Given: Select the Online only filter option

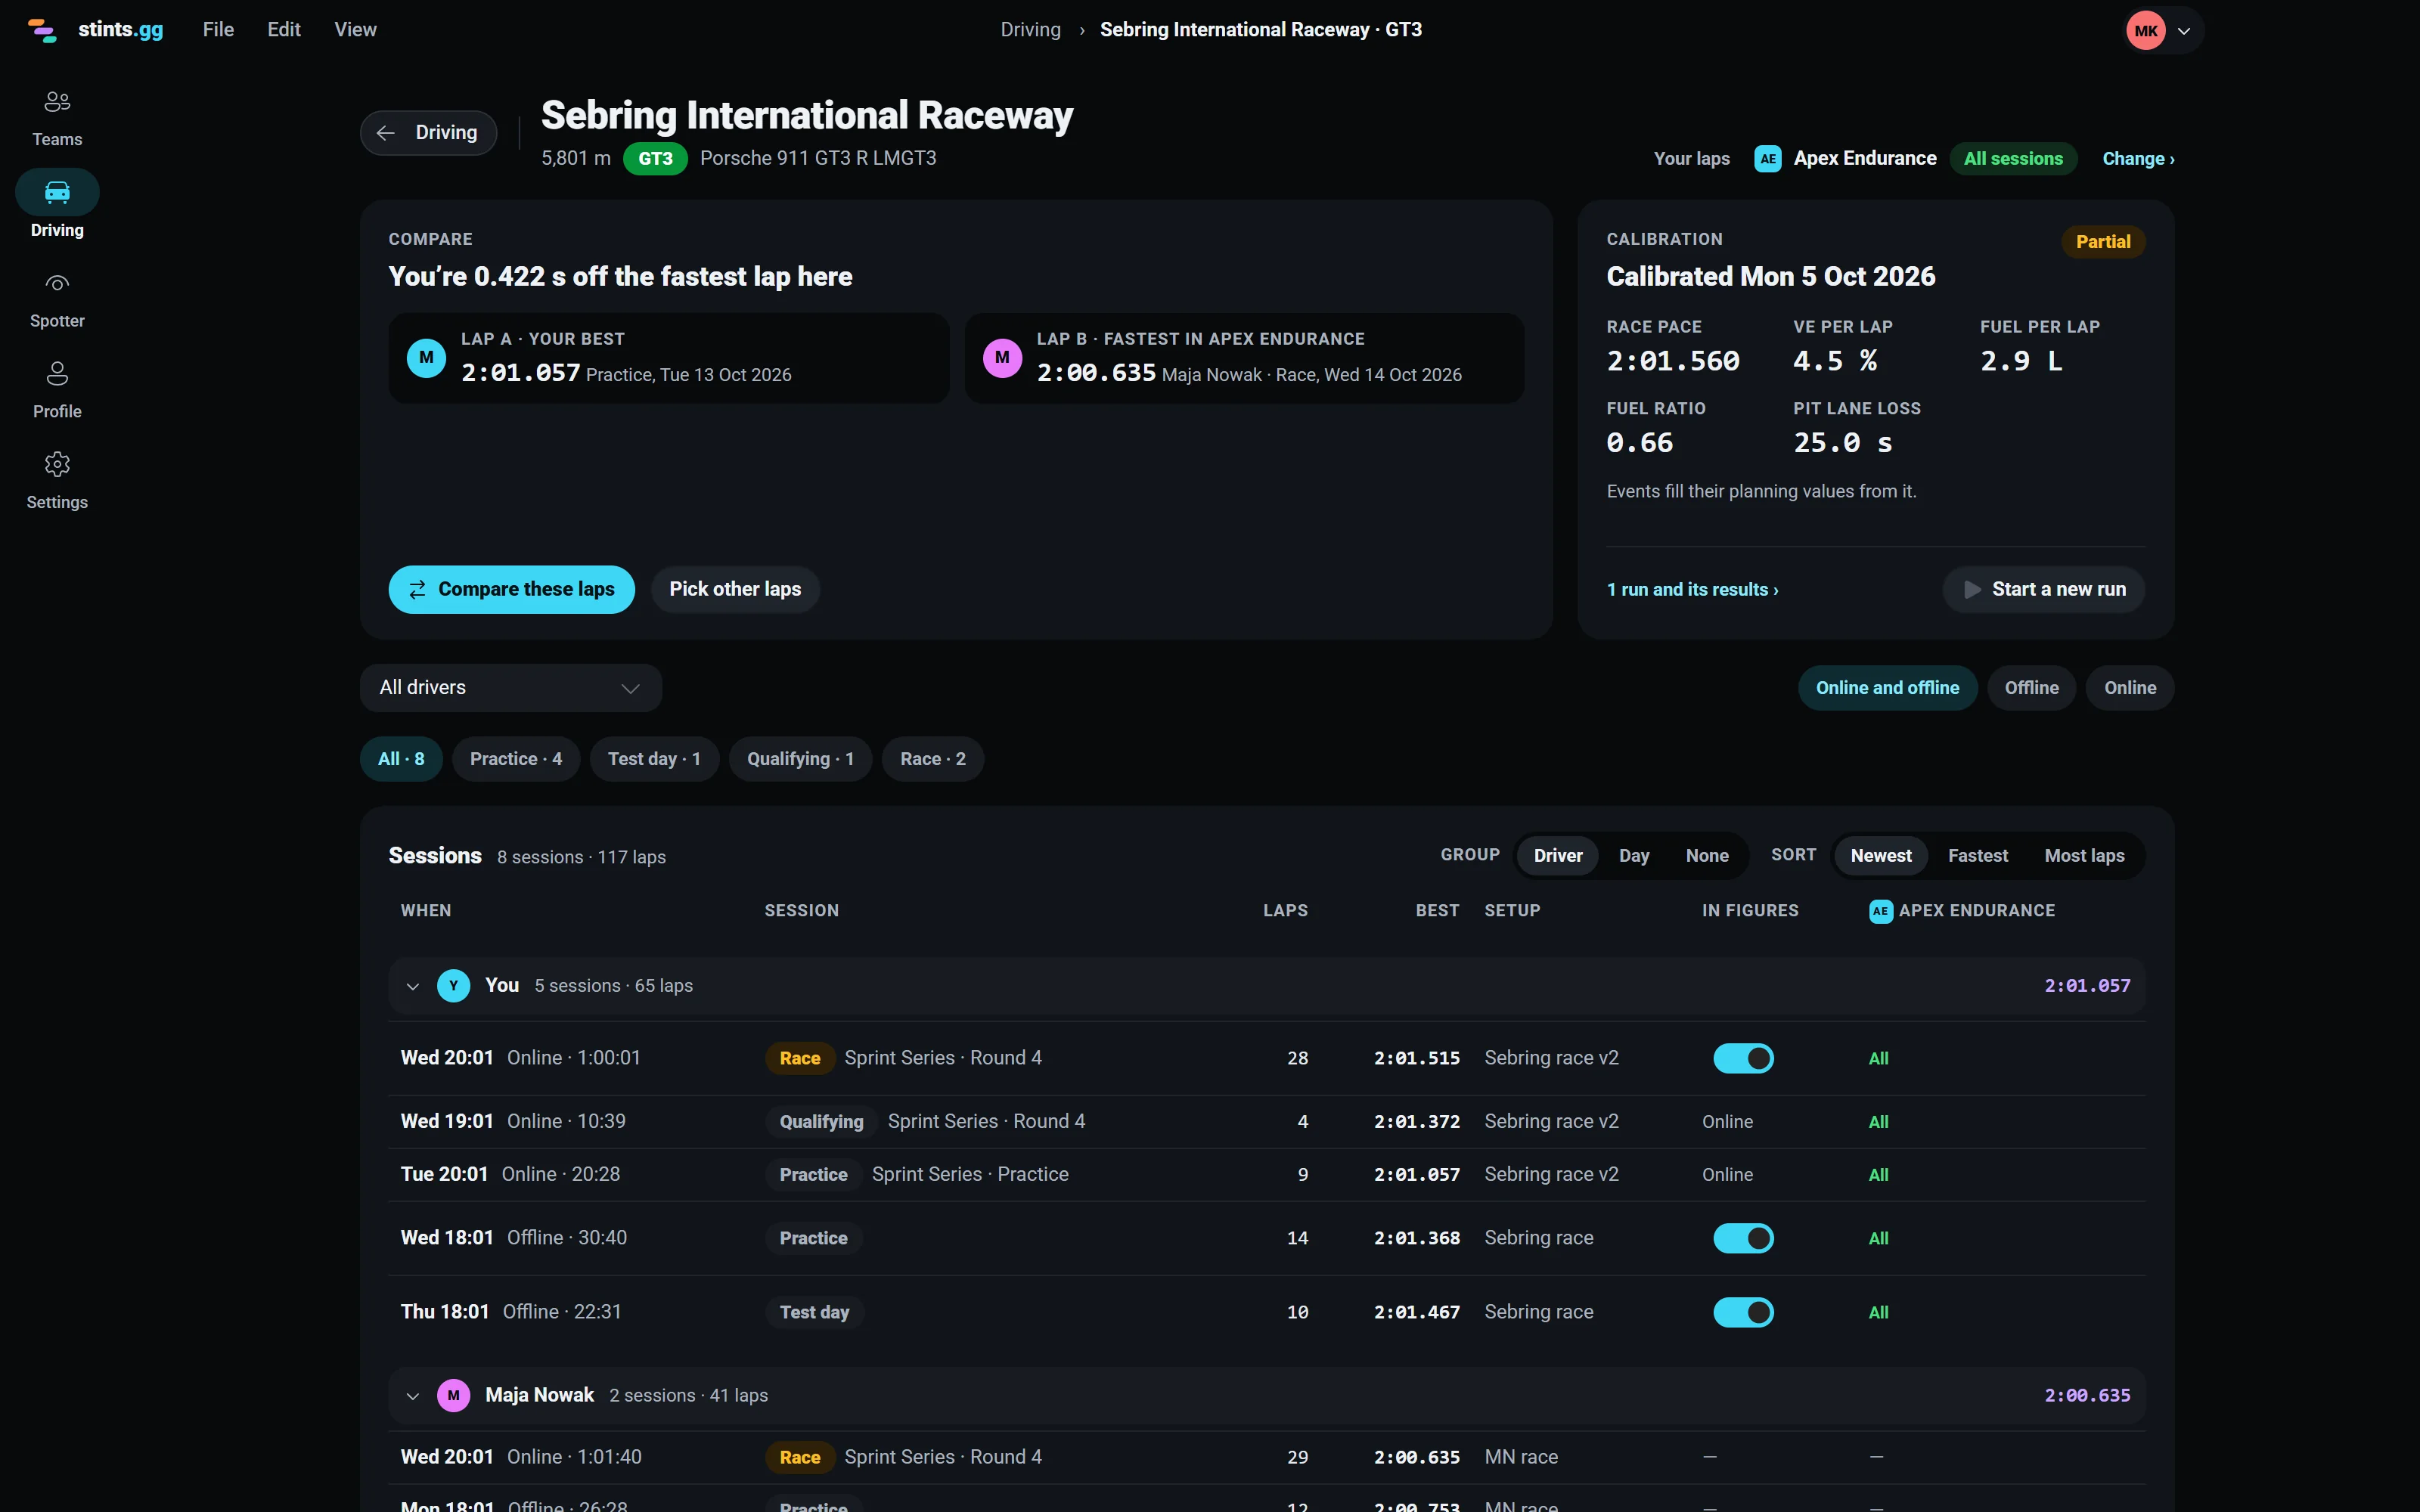Looking at the screenshot, I should click(x=2129, y=688).
